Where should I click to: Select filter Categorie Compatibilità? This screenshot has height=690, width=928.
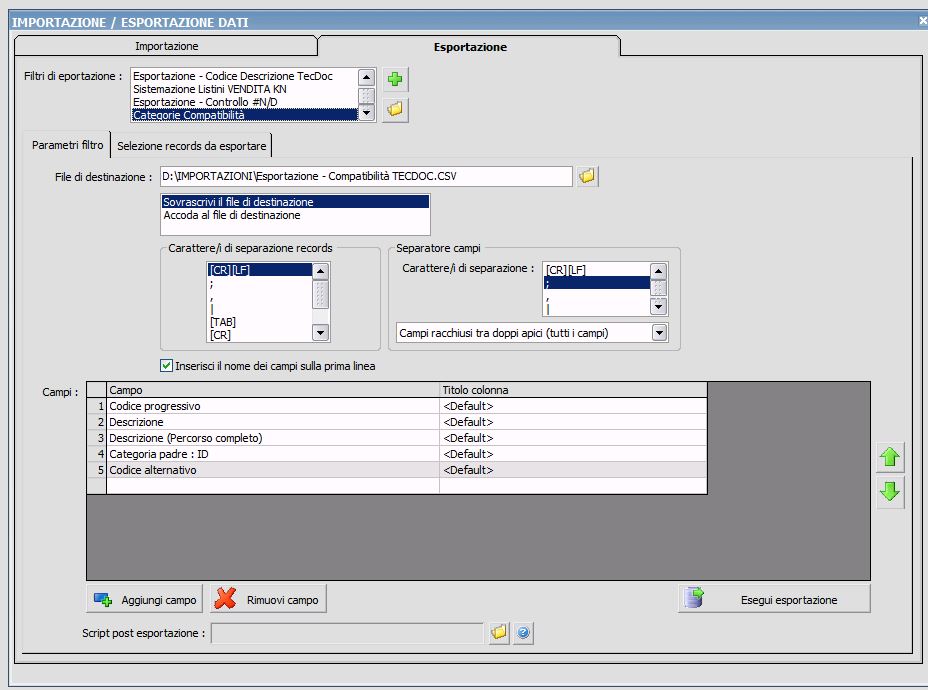[244, 115]
